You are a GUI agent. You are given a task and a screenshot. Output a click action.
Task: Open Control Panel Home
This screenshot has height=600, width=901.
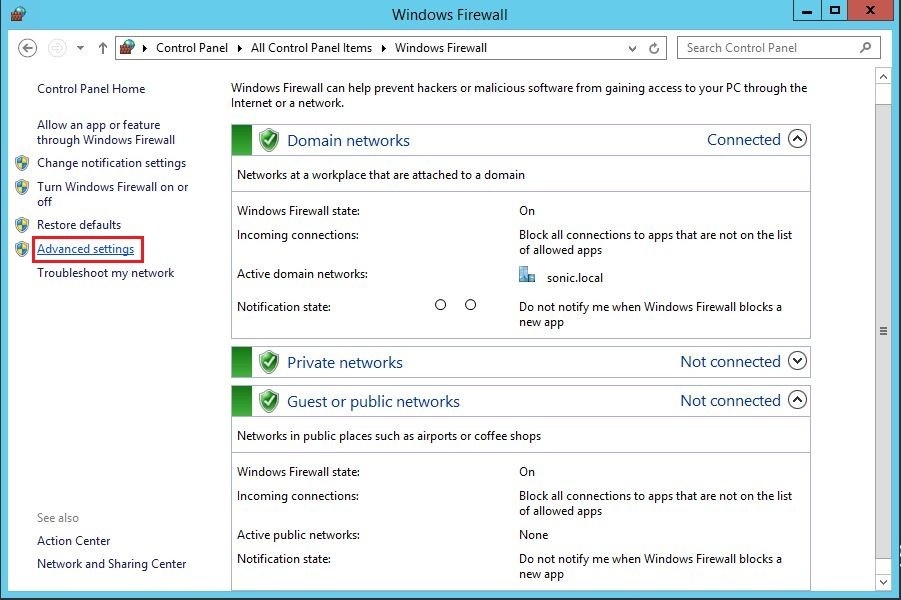pos(91,89)
